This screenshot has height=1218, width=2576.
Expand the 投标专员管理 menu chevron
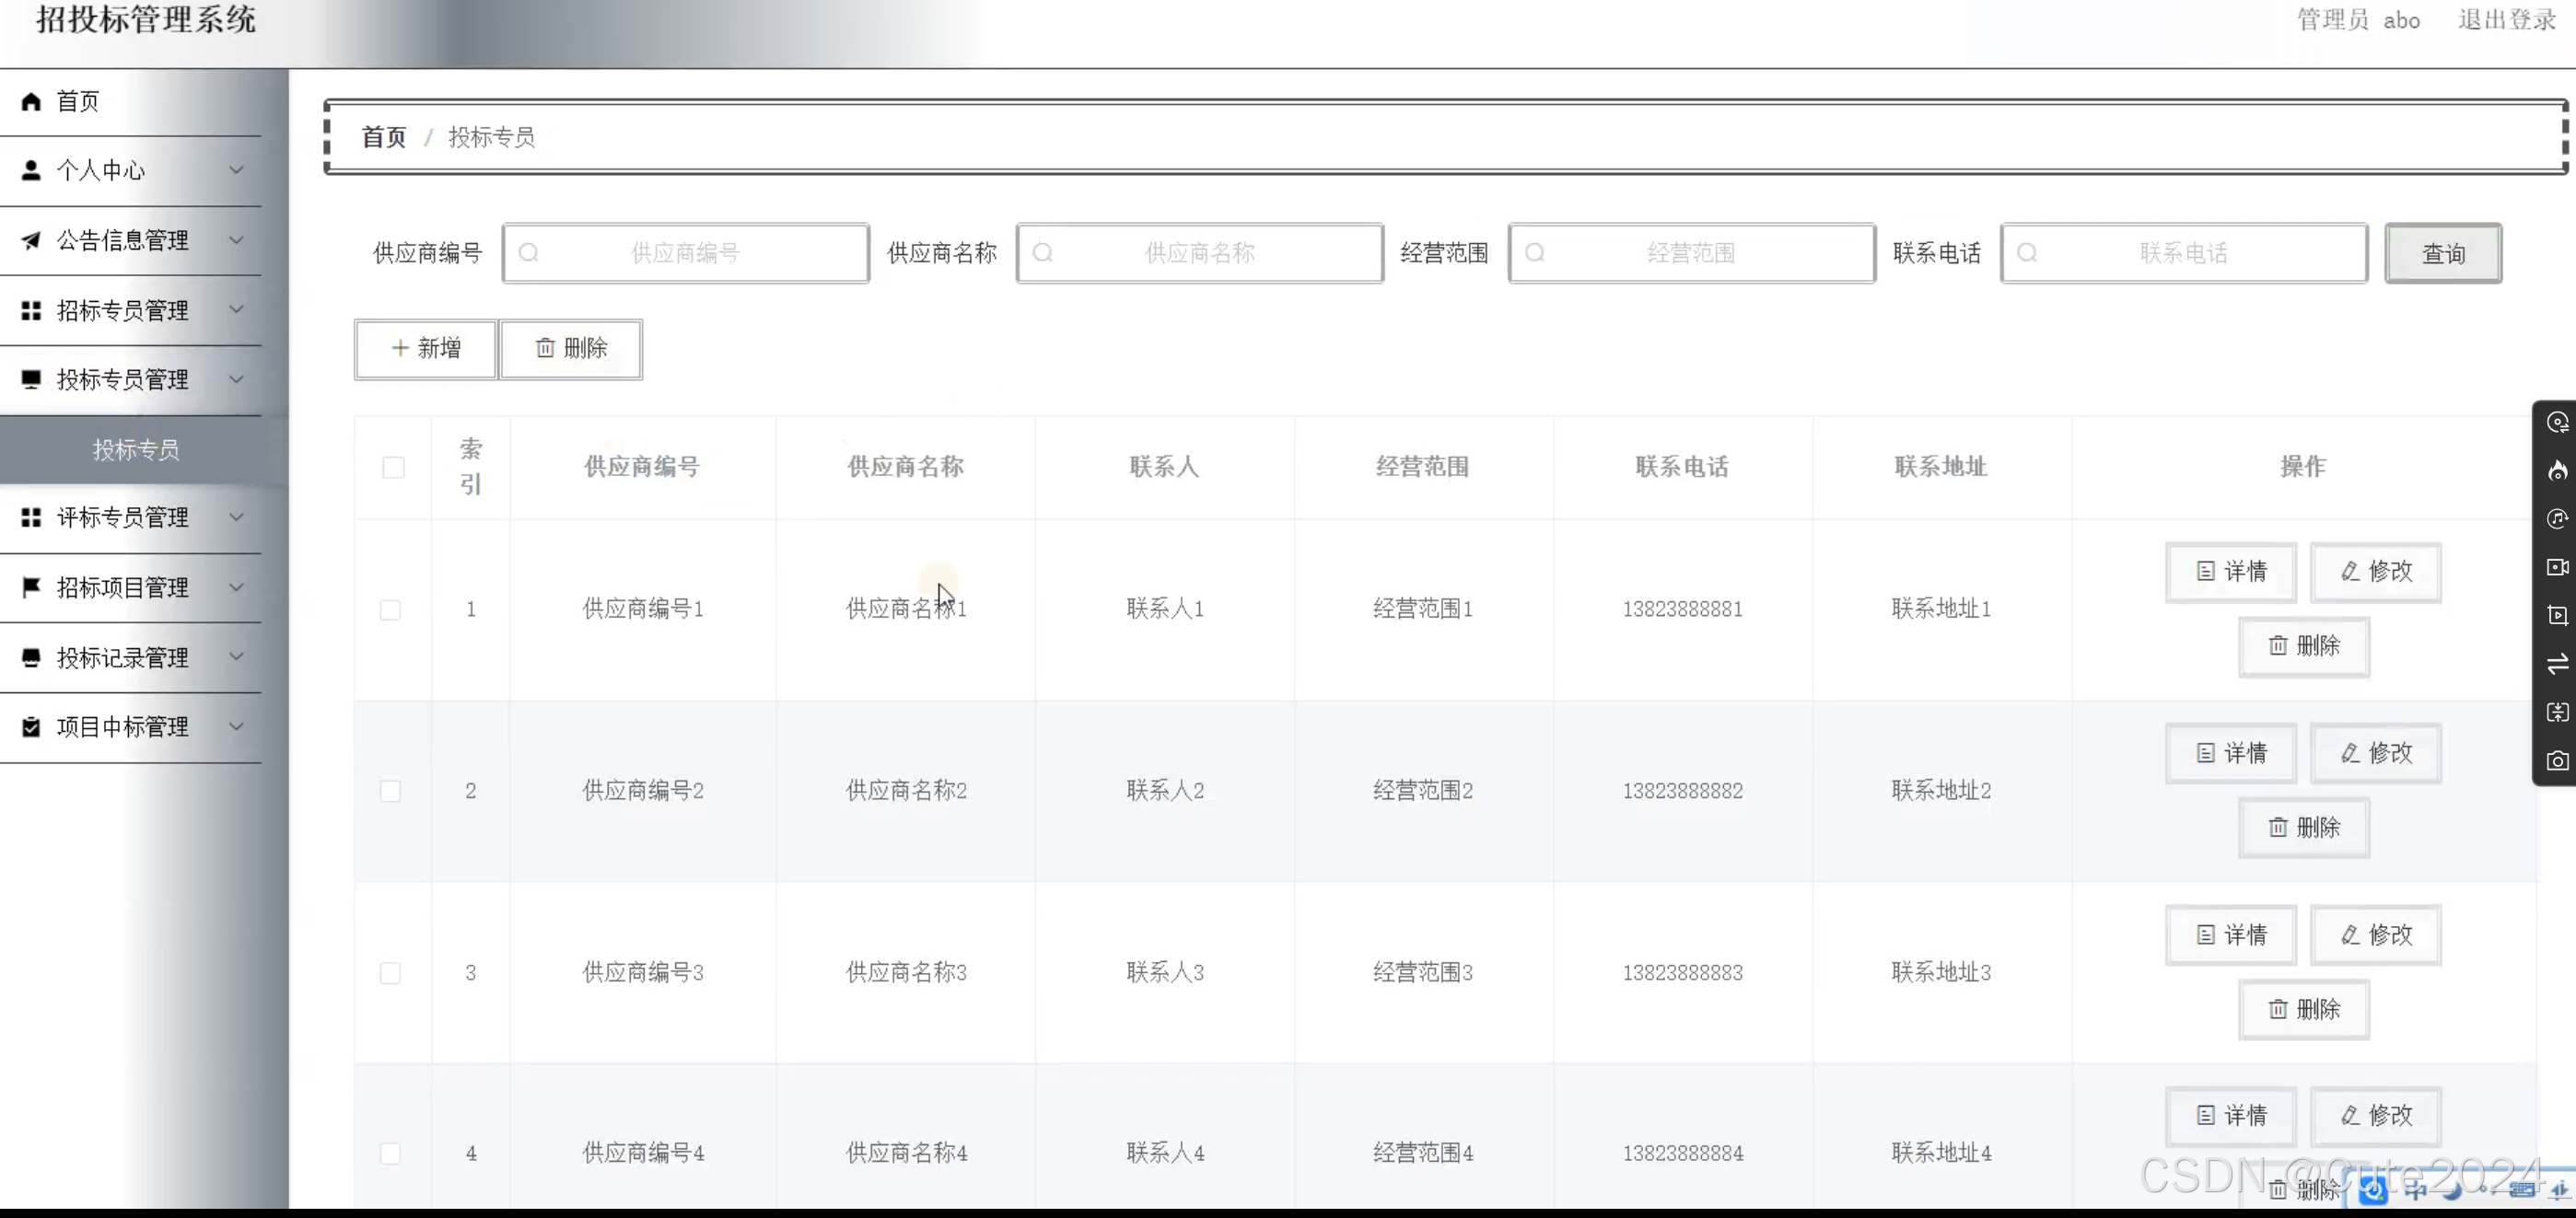point(236,379)
